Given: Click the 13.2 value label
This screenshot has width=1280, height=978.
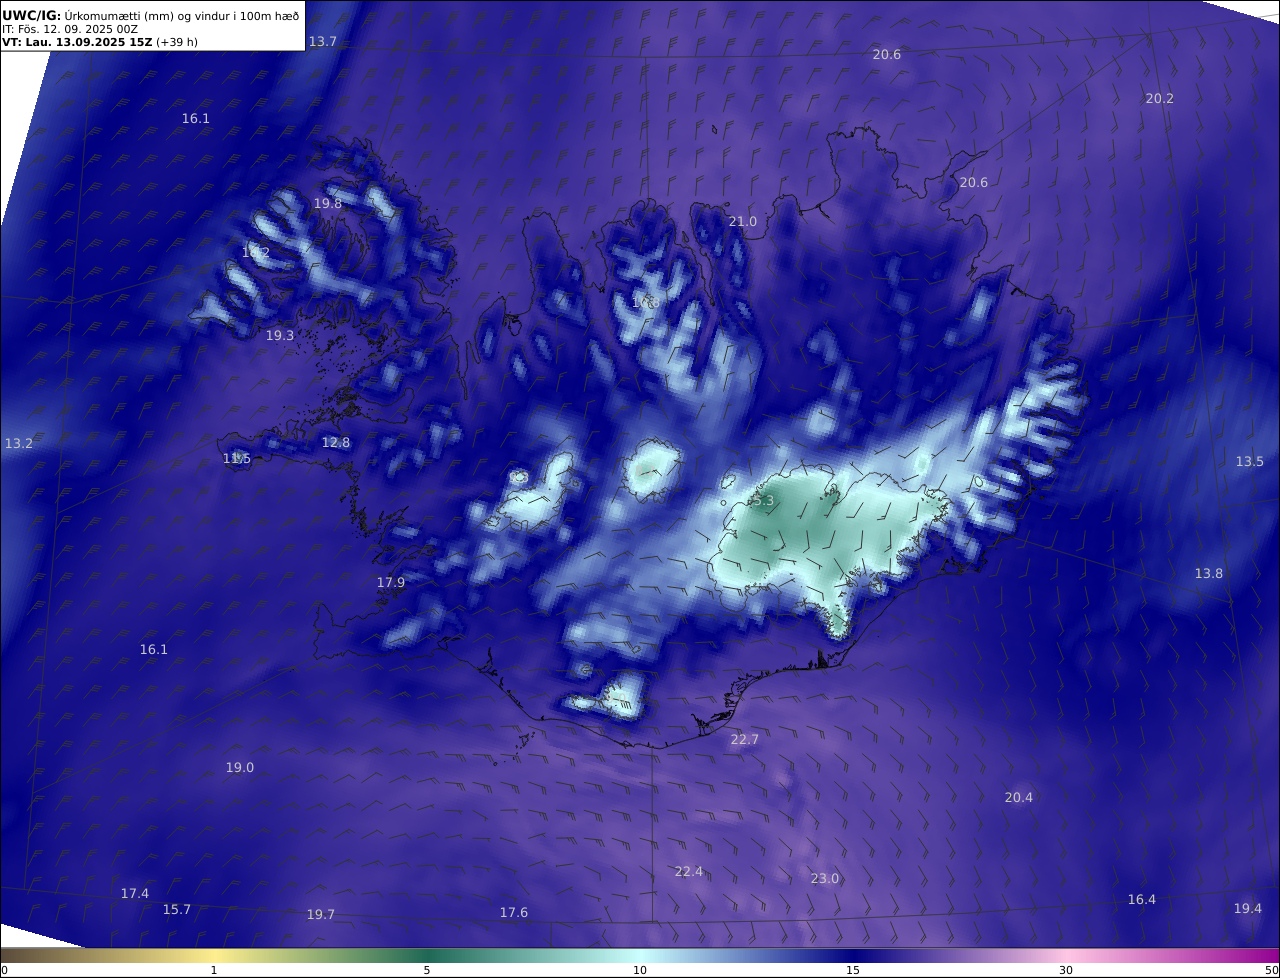Looking at the screenshot, I should tap(19, 444).
